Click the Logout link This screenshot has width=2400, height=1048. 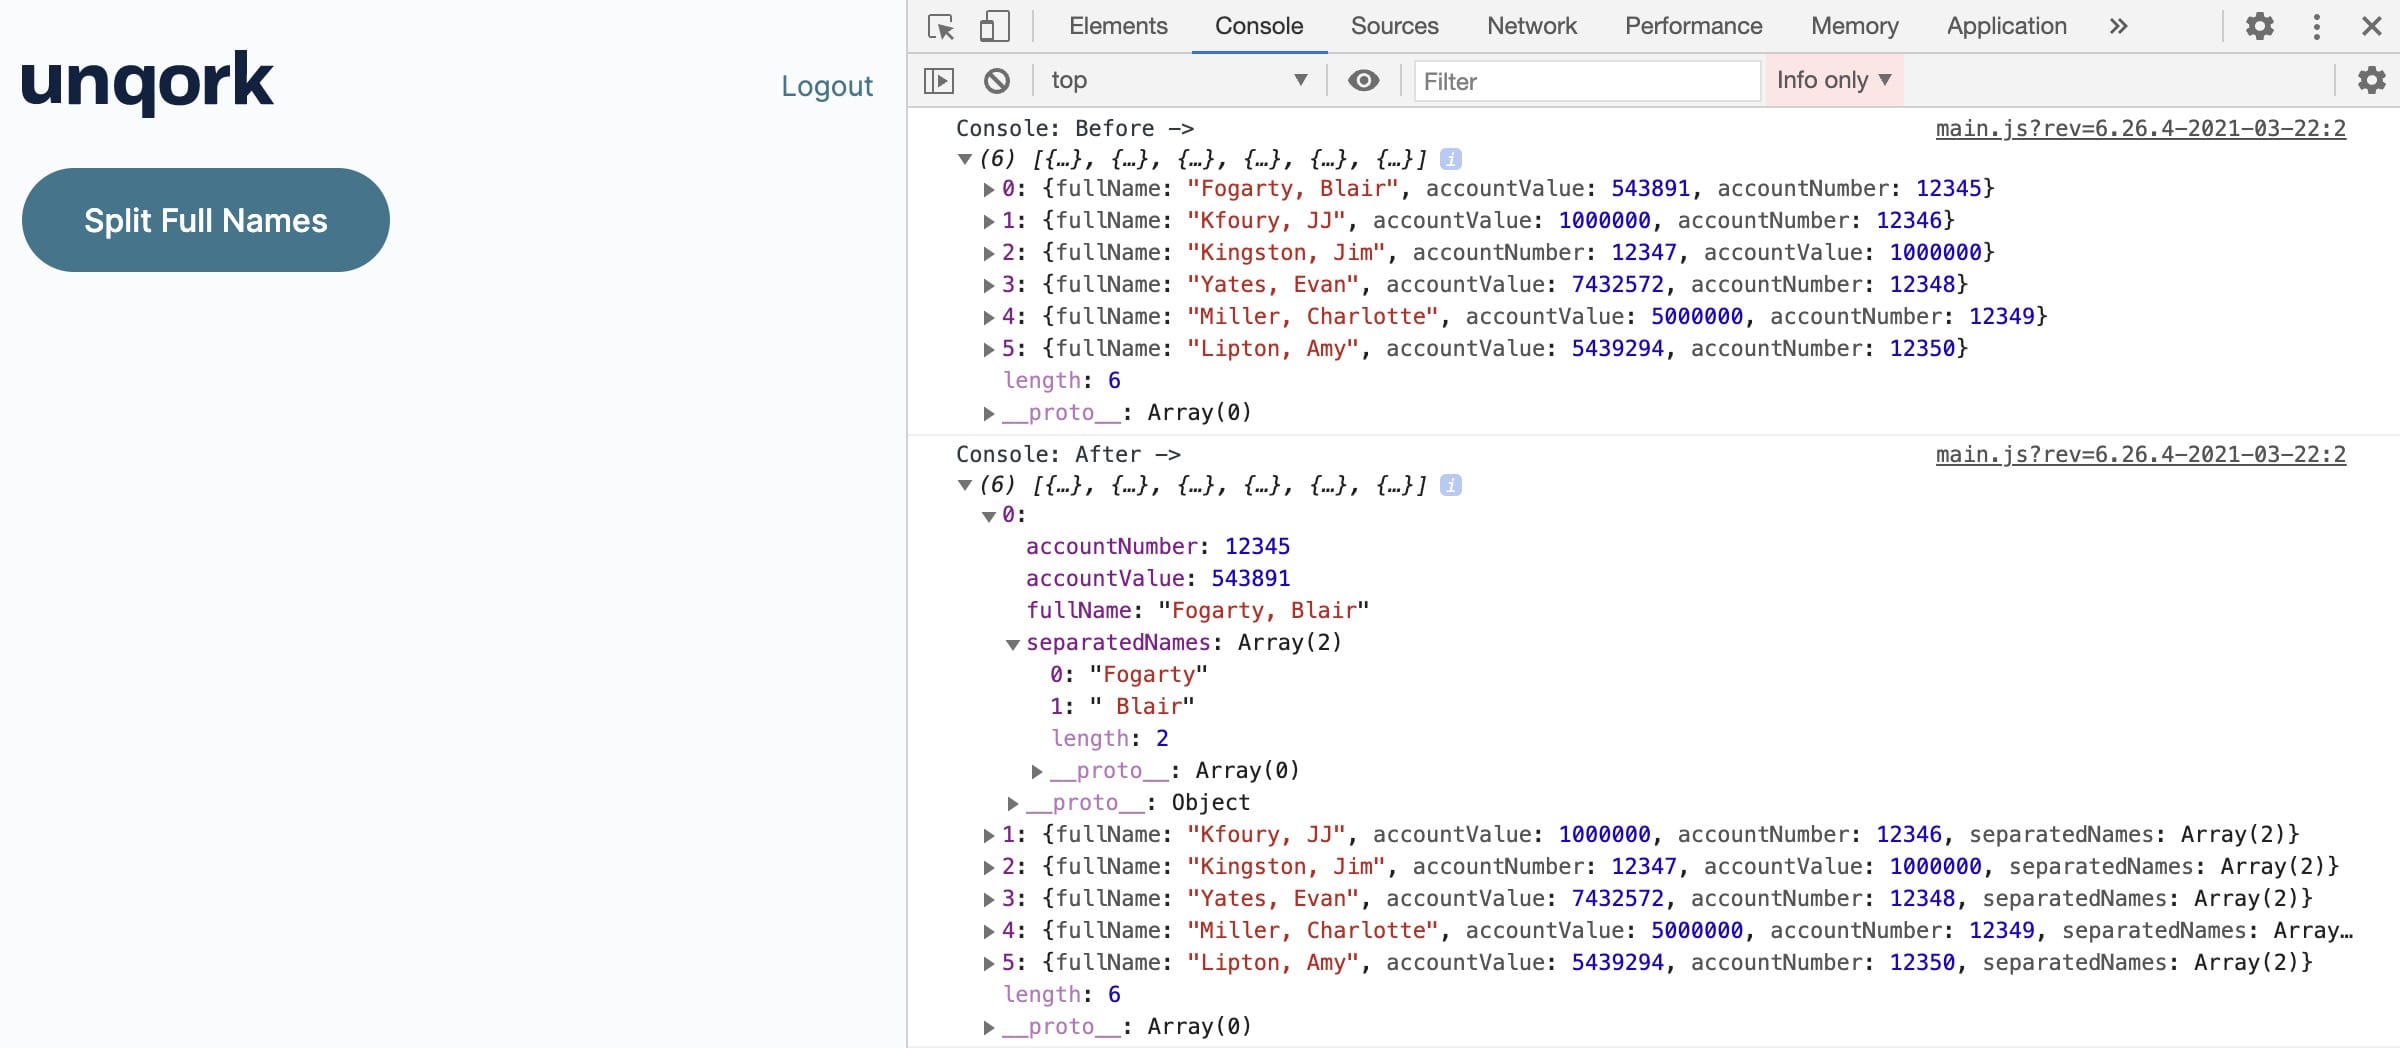pyautogui.click(x=827, y=86)
